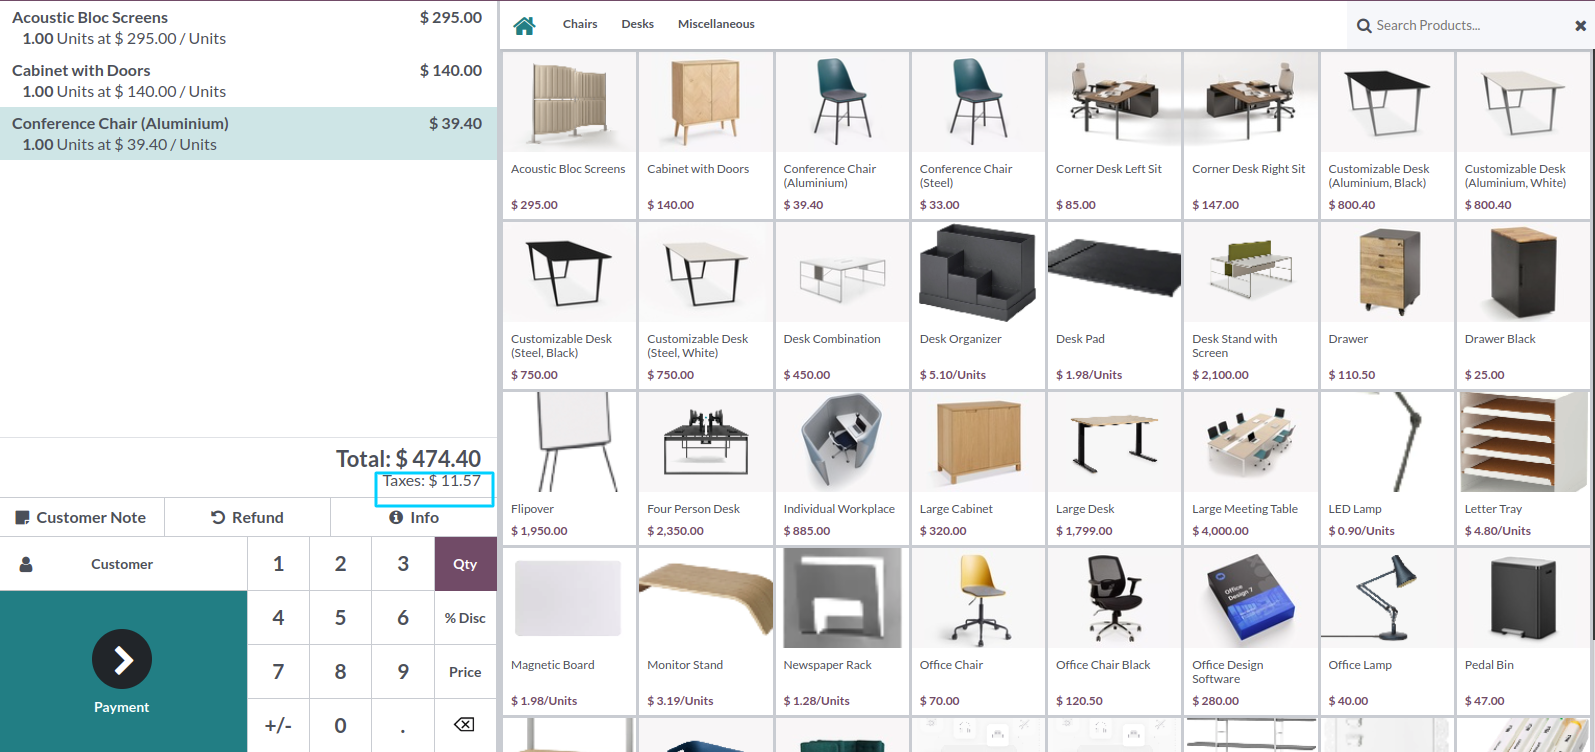Switch numpad to Price mode
The width and height of the screenshot is (1595, 752).
coord(465,672)
